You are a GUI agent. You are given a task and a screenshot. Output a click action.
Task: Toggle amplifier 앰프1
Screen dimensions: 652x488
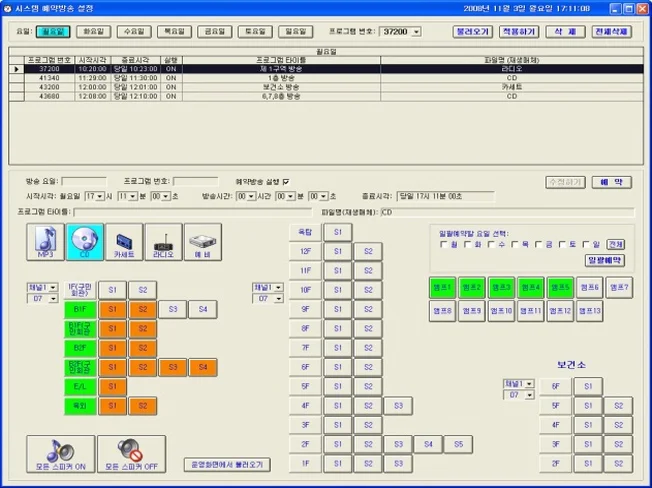click(442, 288)
